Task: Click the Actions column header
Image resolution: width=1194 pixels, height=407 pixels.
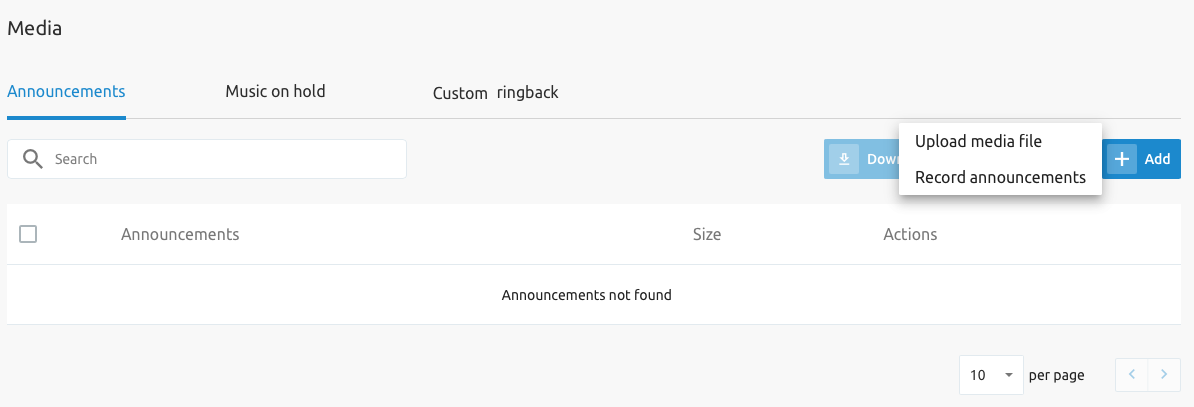Action: [x=910, y=234]
